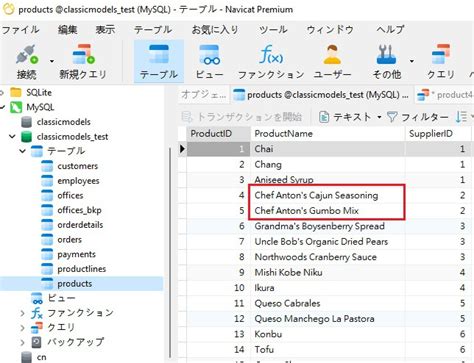Select the offices table
Viewport: 474px width, 363px height.
[x=62, y=195]
